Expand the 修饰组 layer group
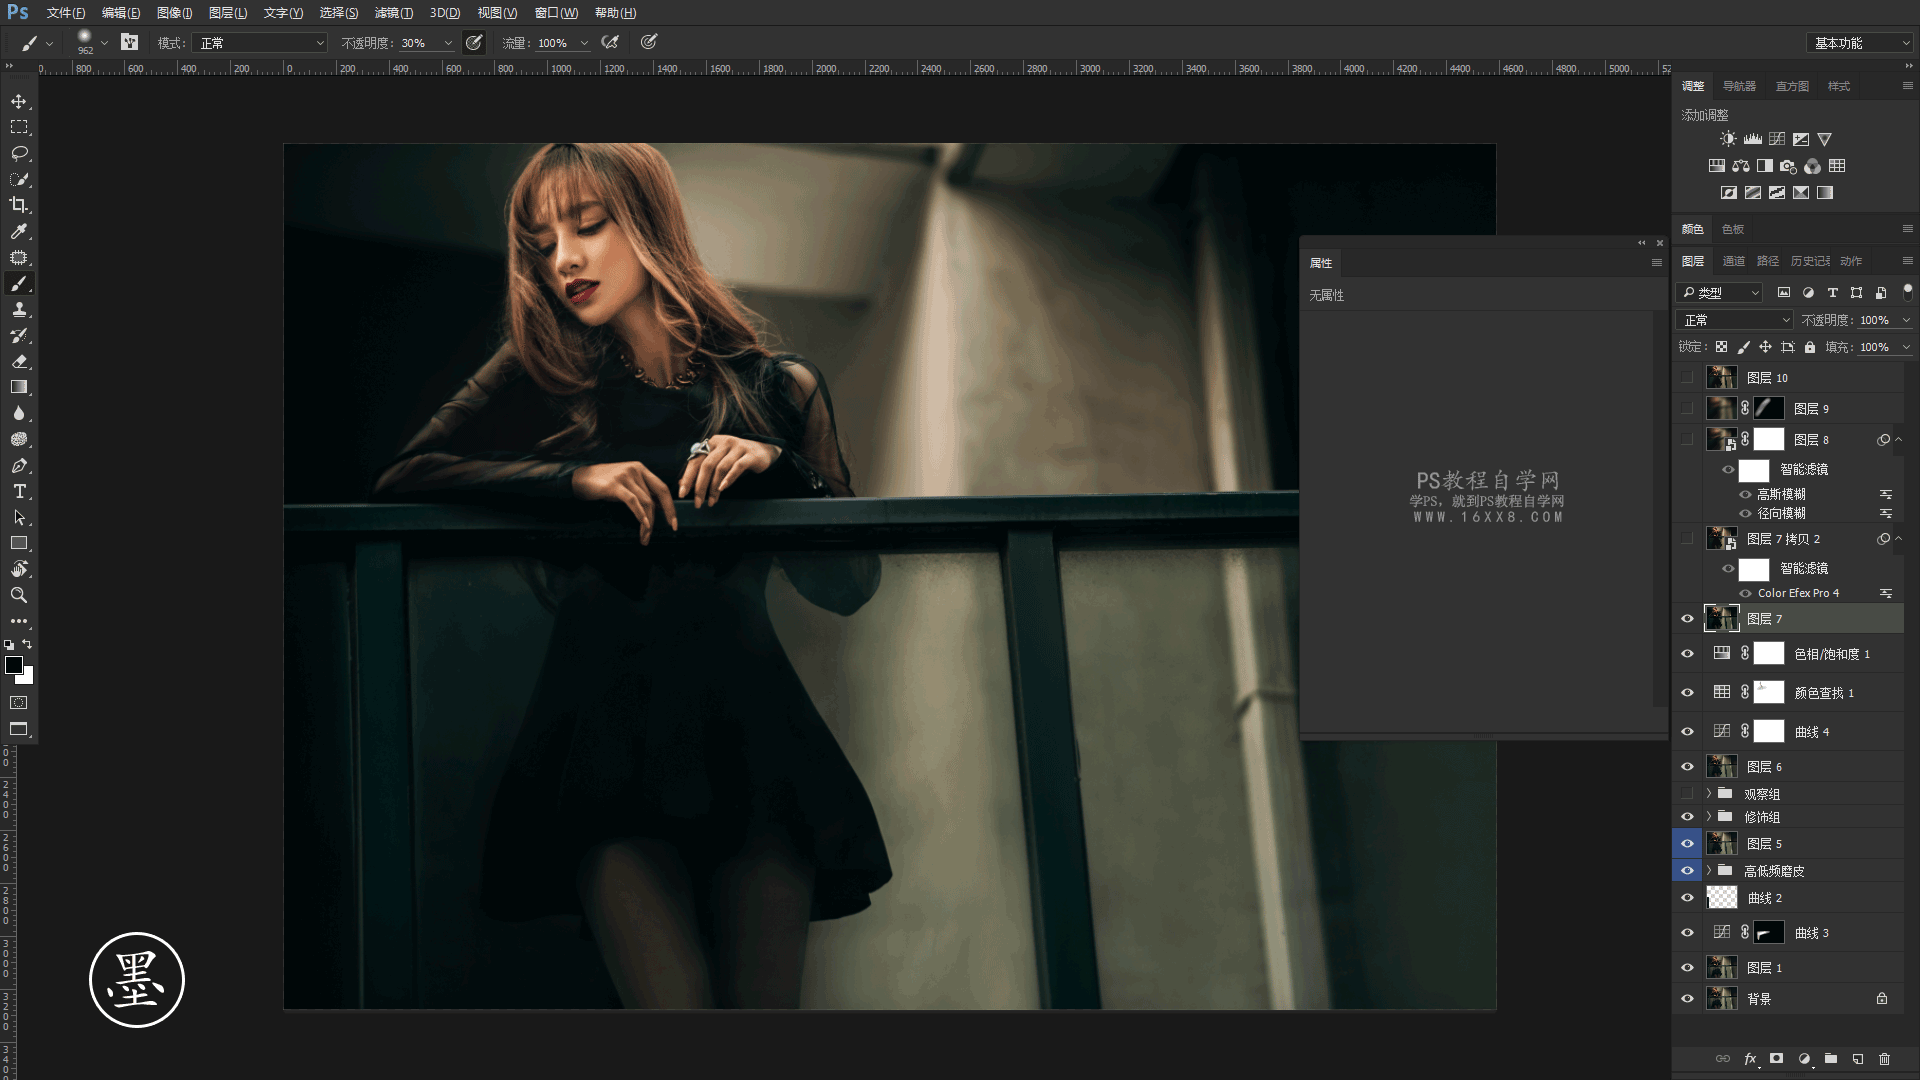The width and height of the screenshot is (1920, 1080). (x=1708, y=817)
